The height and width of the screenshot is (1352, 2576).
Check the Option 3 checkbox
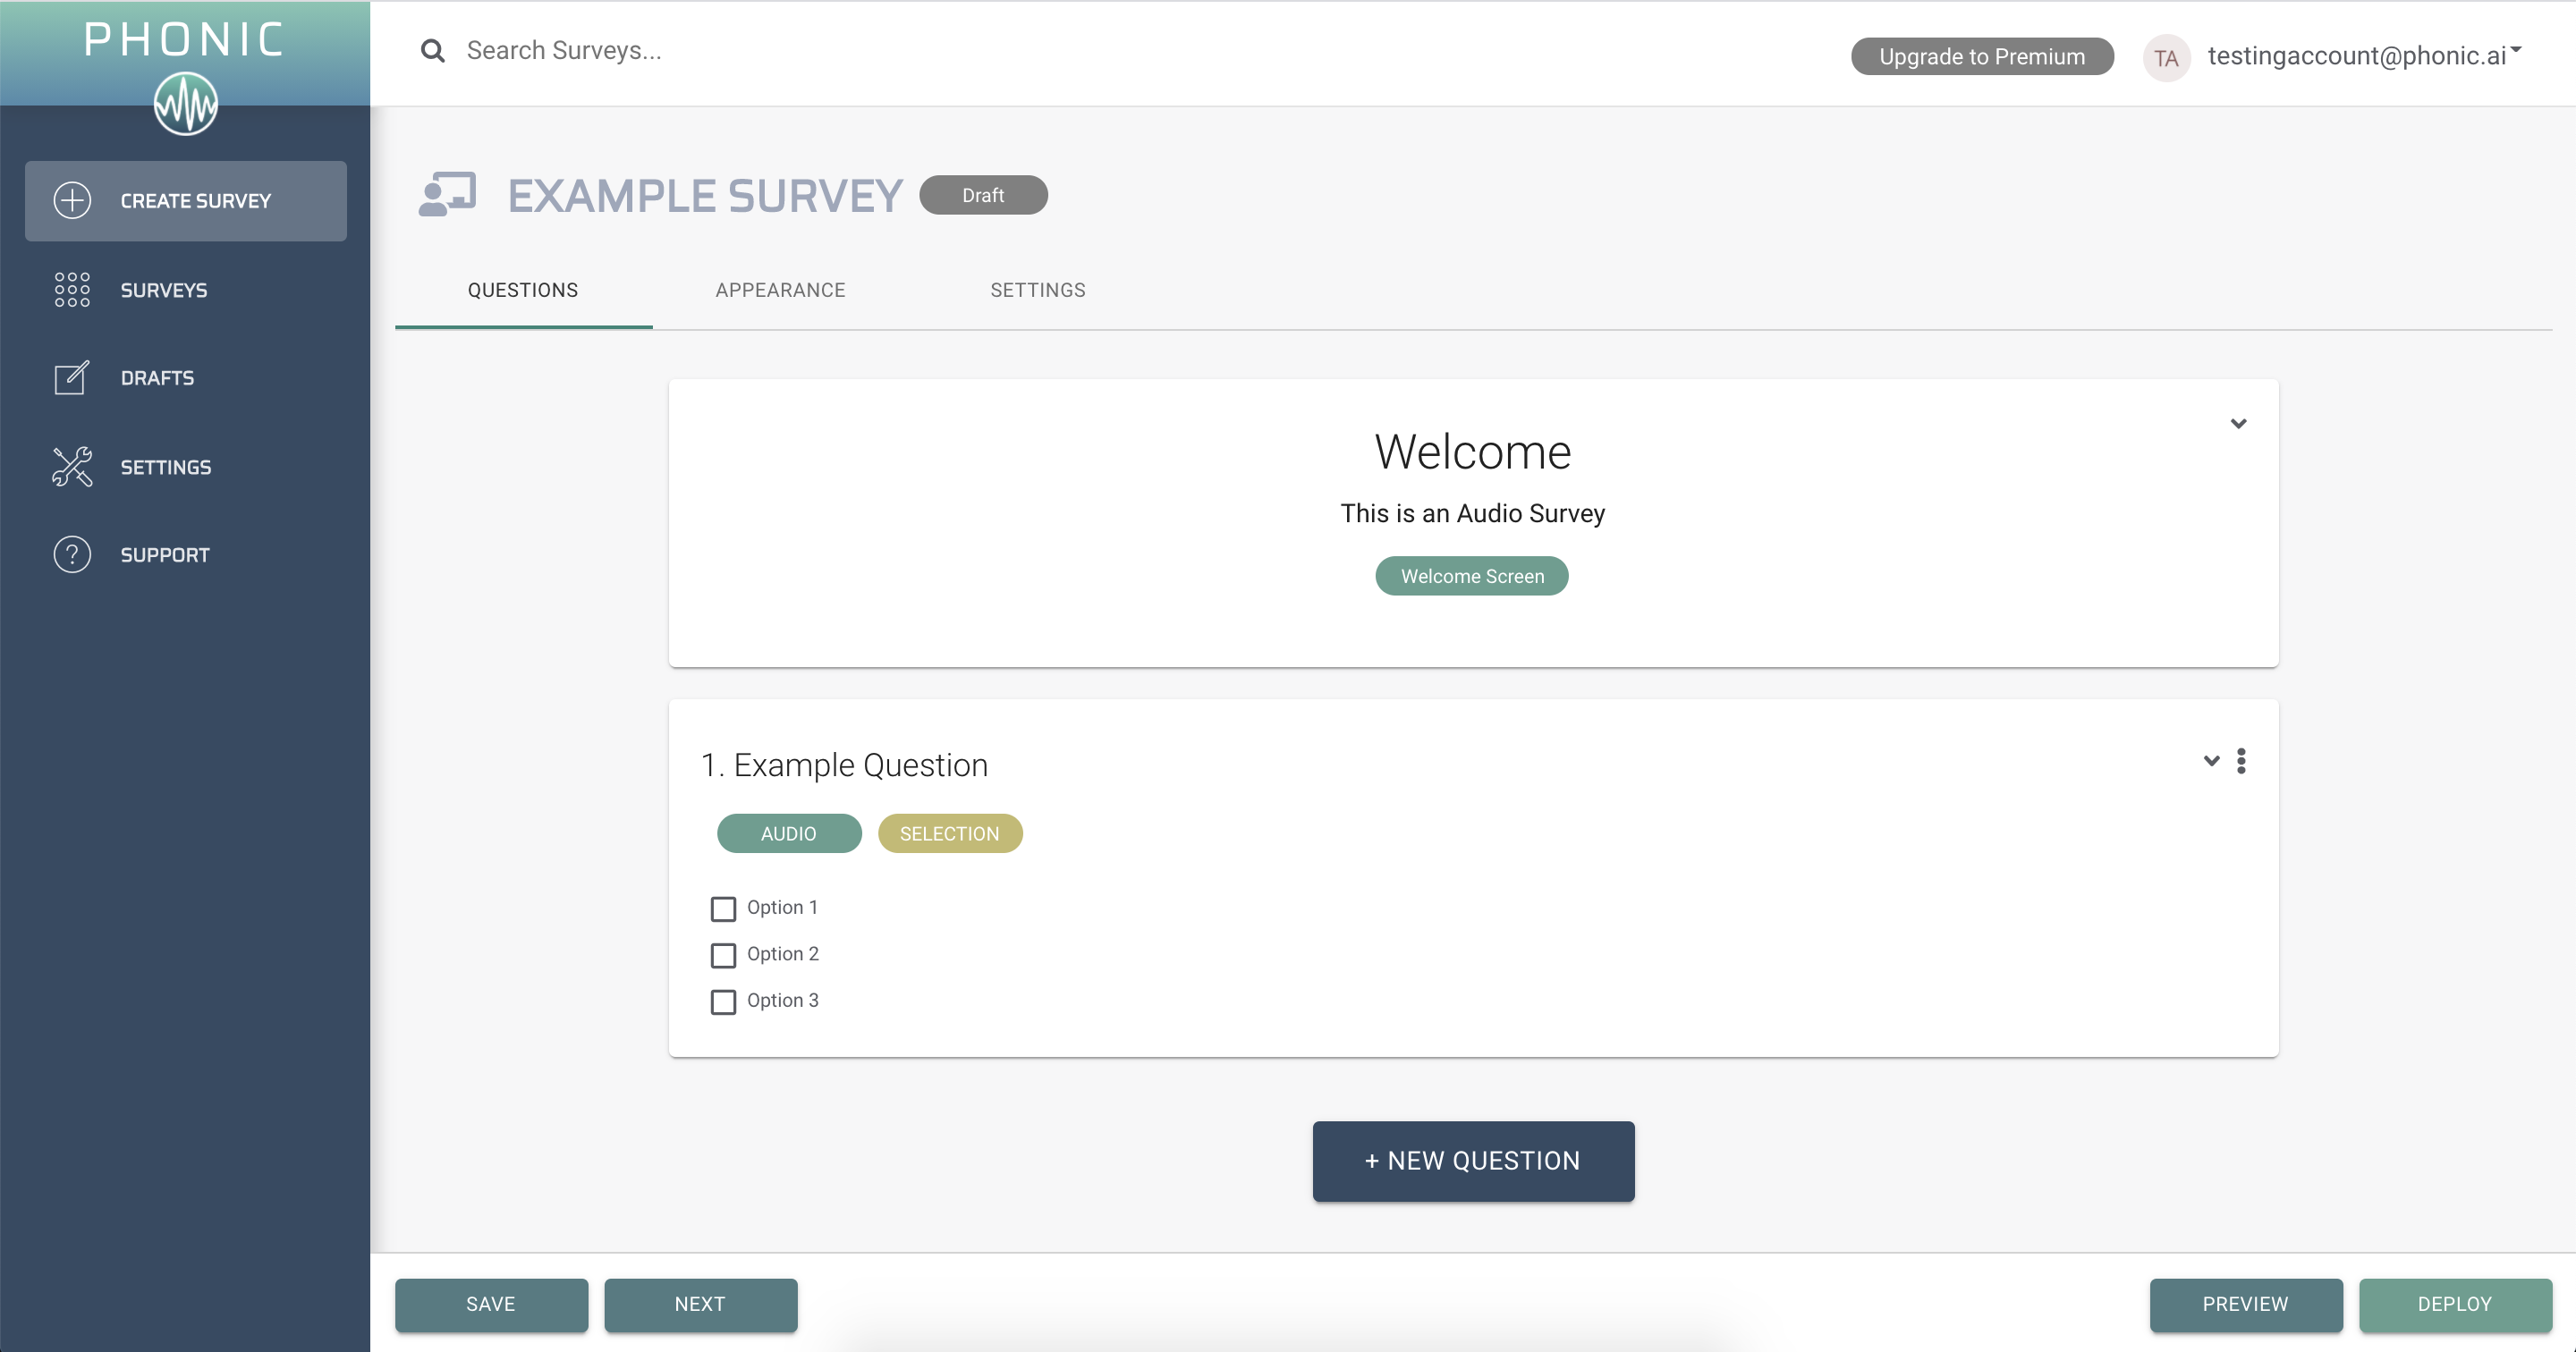point(723,1002)
